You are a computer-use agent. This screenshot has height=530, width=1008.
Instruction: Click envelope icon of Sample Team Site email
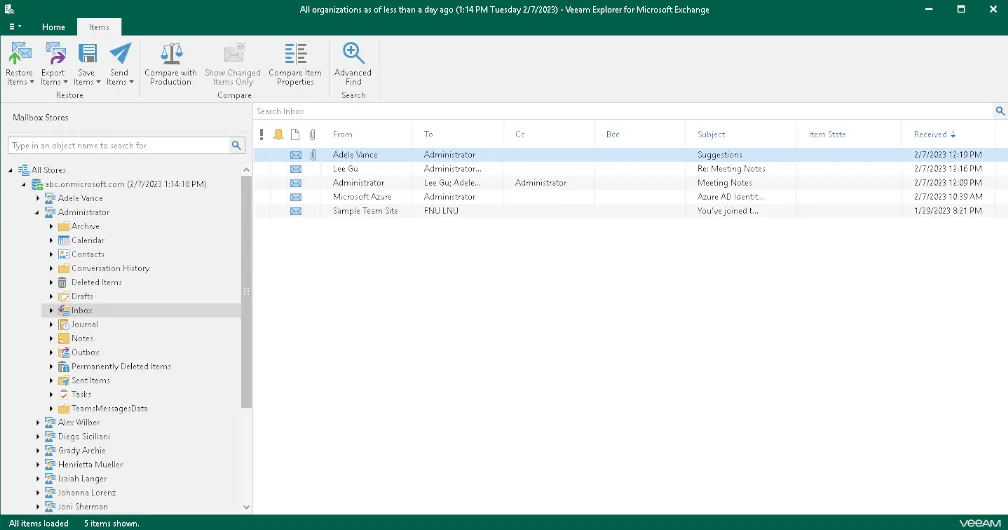pyautogui.click(x=296, y=211)
